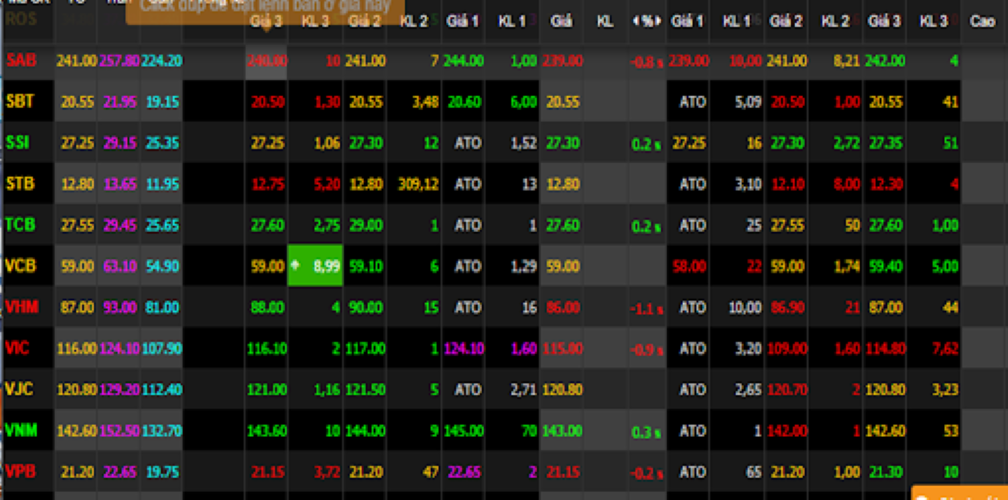Click the Cao column header

point(982,21)
